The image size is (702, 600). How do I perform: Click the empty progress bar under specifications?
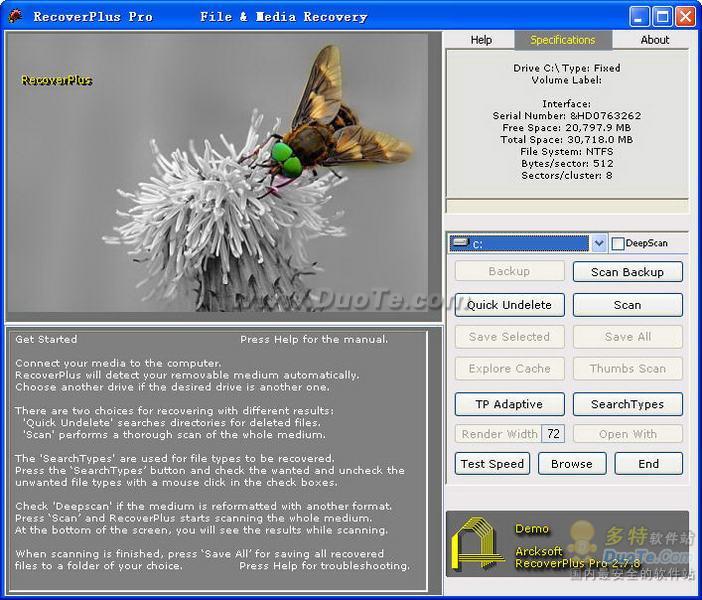click(567, 206)
